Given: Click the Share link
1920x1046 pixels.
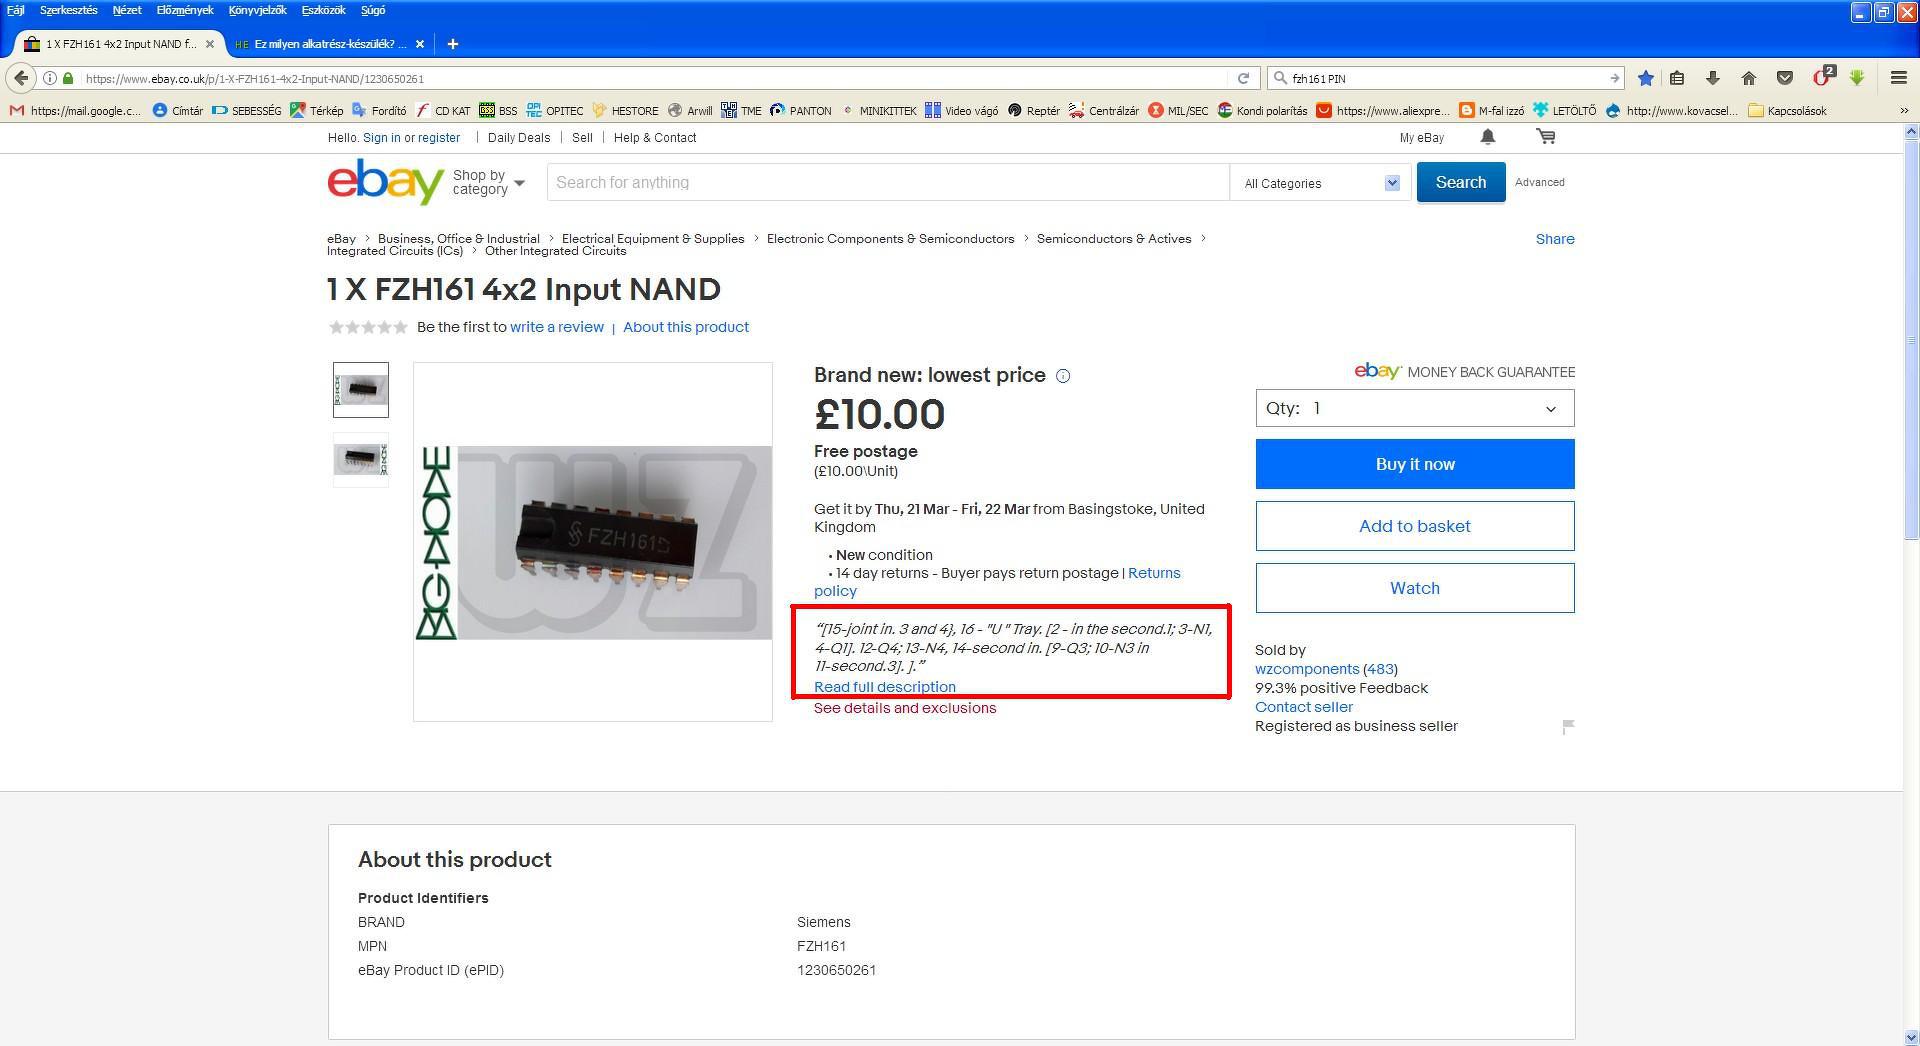Looking at the screenshot, I should click(x=1555, y=239).
